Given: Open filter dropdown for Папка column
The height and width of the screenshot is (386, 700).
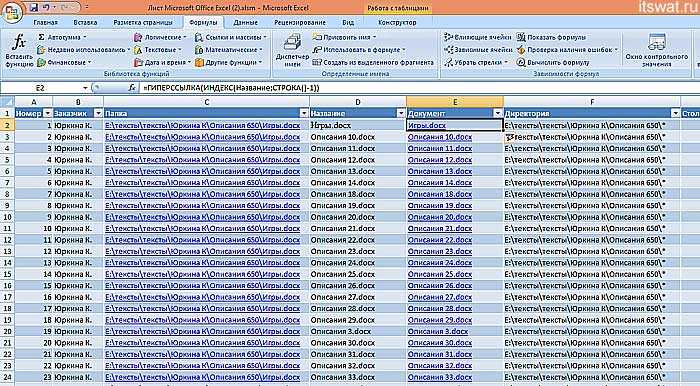Looking at the screenshot, I should (304, 114).
